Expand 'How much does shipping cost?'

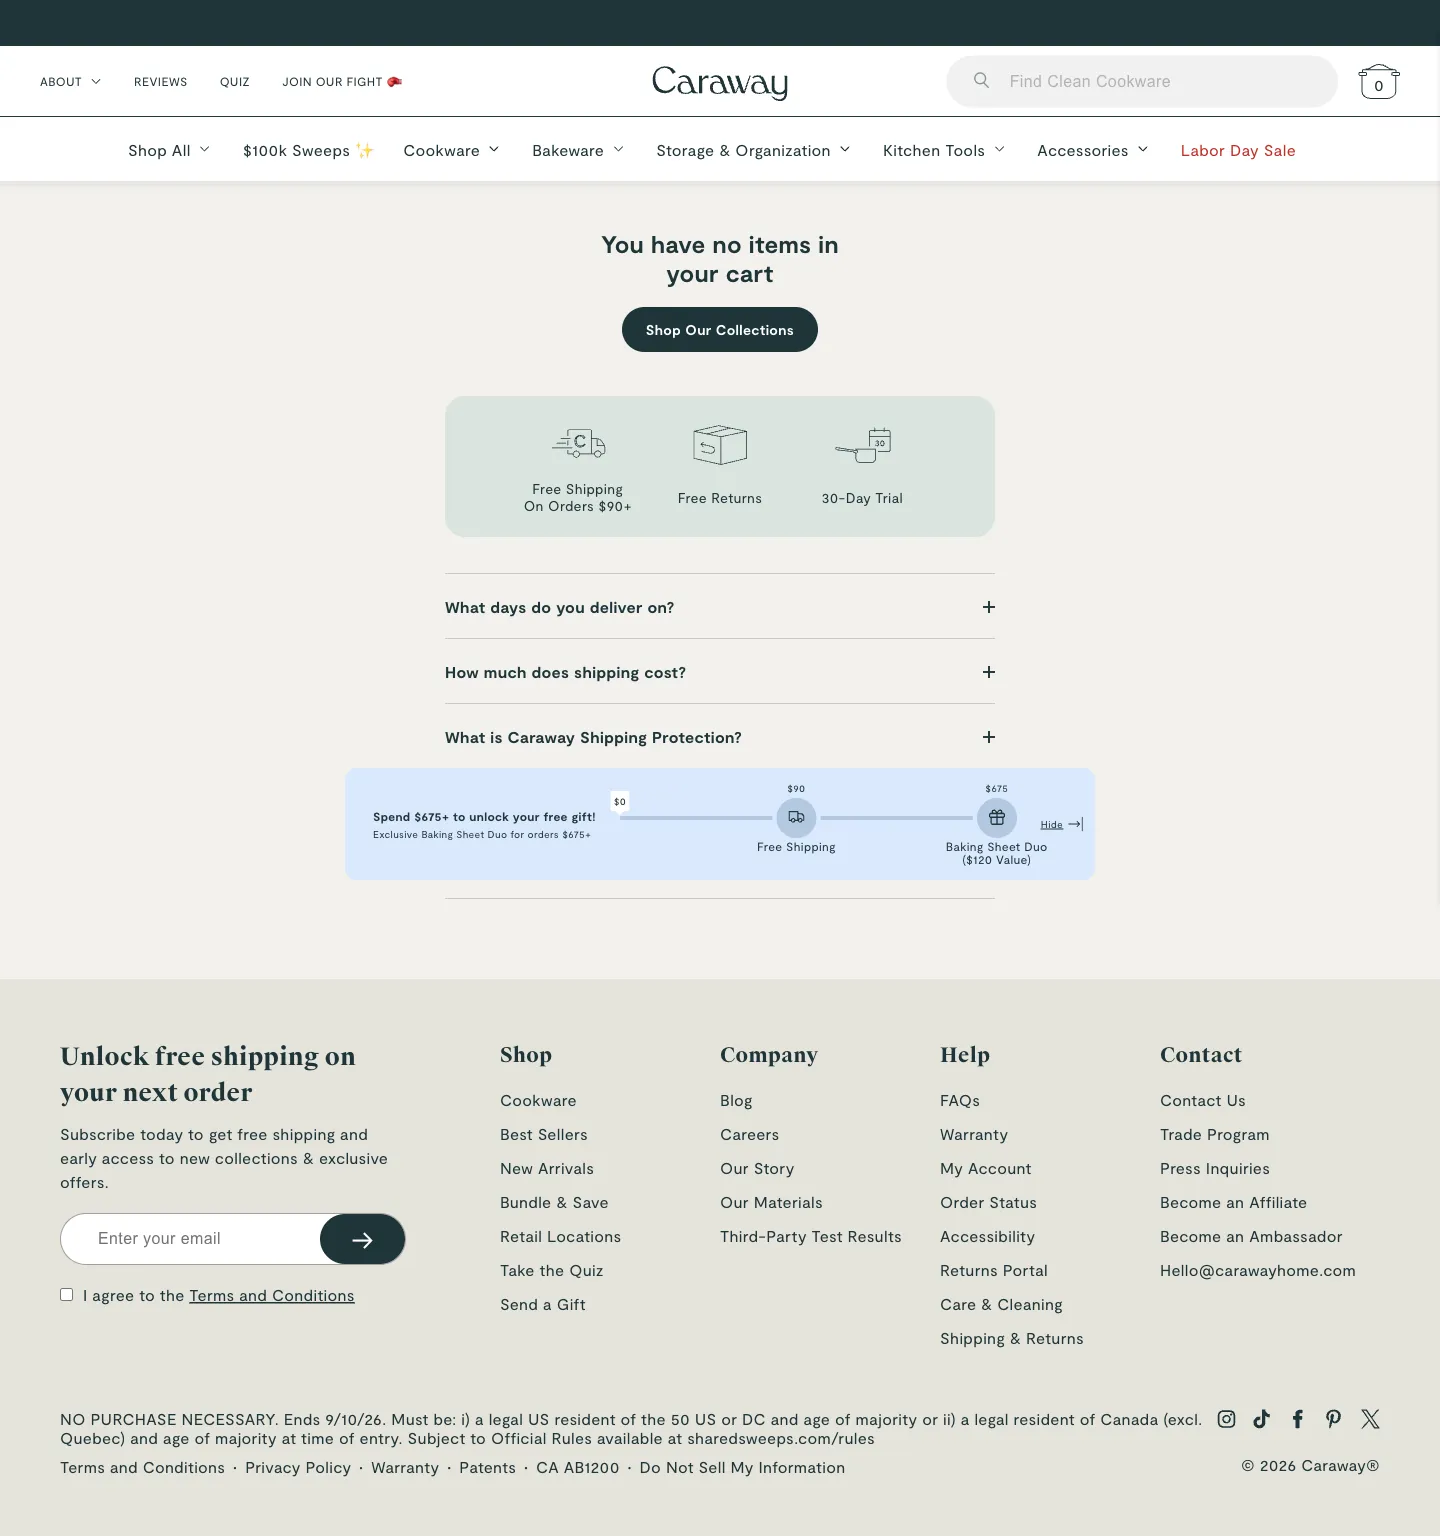point(720,672)
